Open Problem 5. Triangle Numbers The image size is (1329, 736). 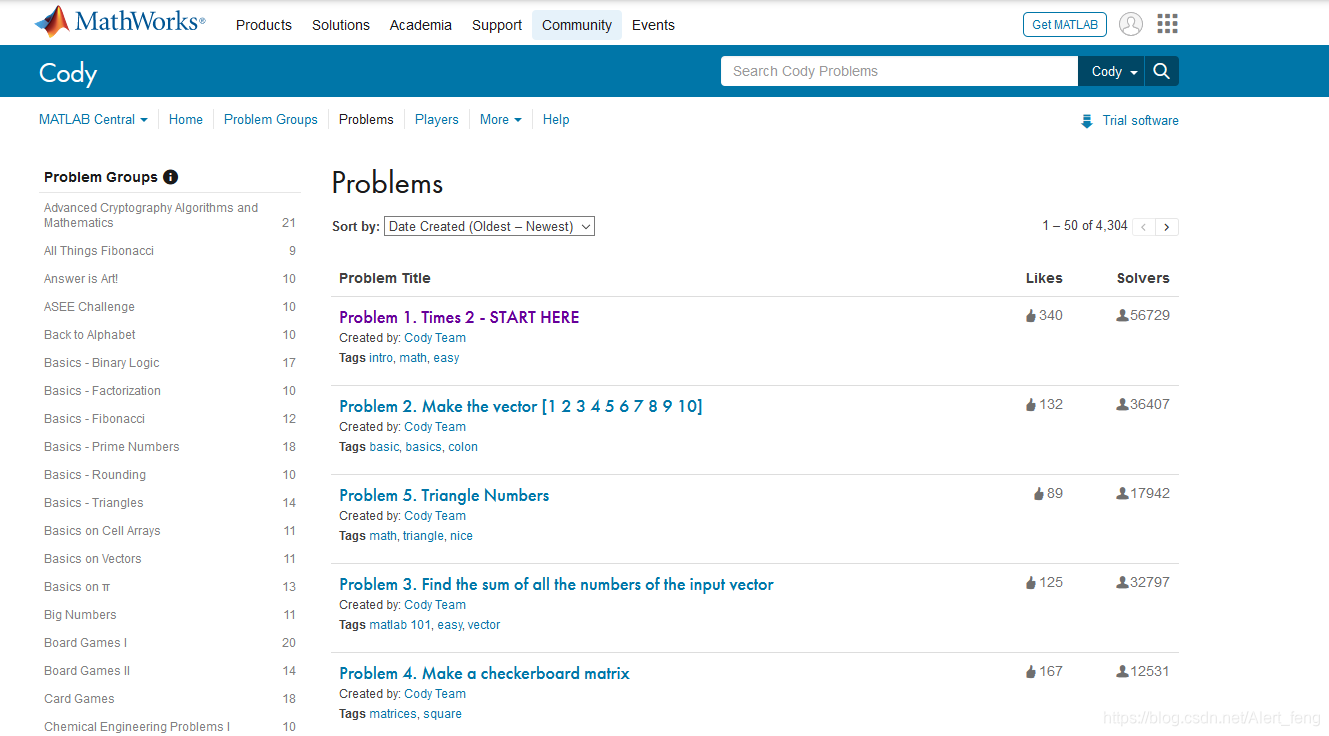coord(444,495)
